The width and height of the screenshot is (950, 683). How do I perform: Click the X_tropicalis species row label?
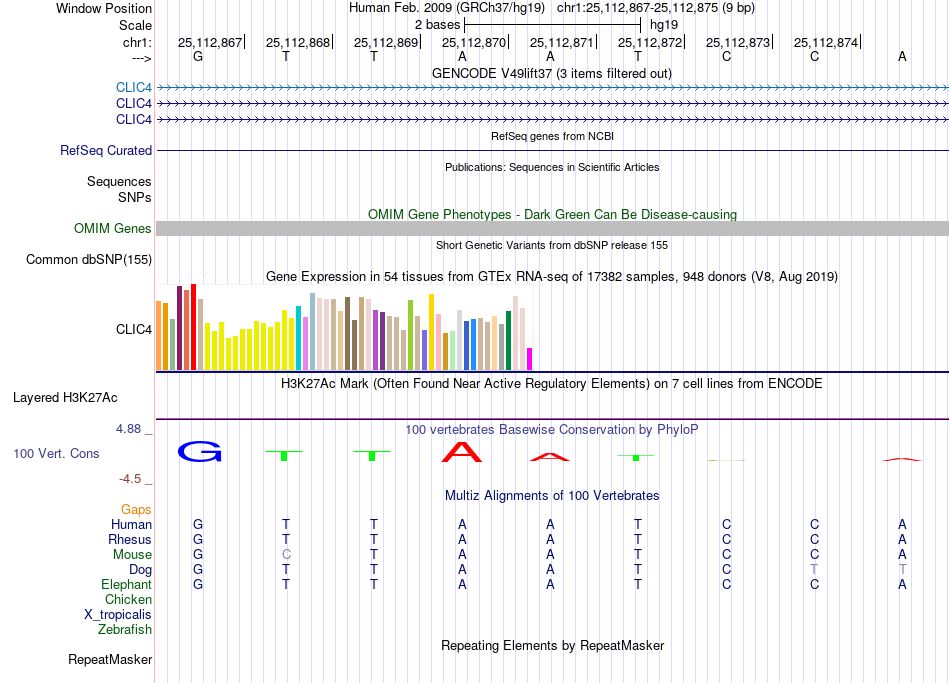click(x=118, y=615)
